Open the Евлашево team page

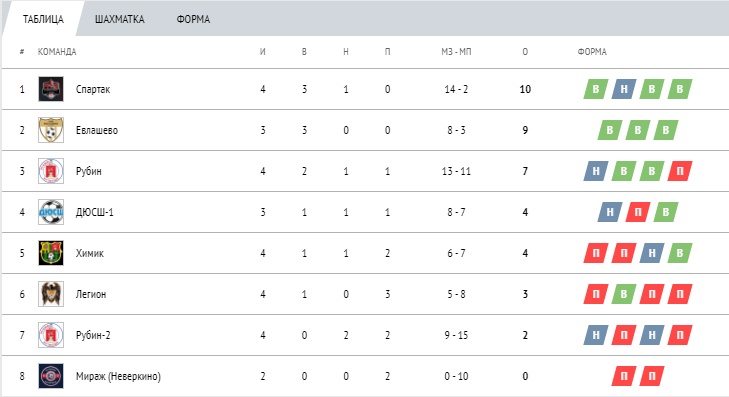pos(97,130)
